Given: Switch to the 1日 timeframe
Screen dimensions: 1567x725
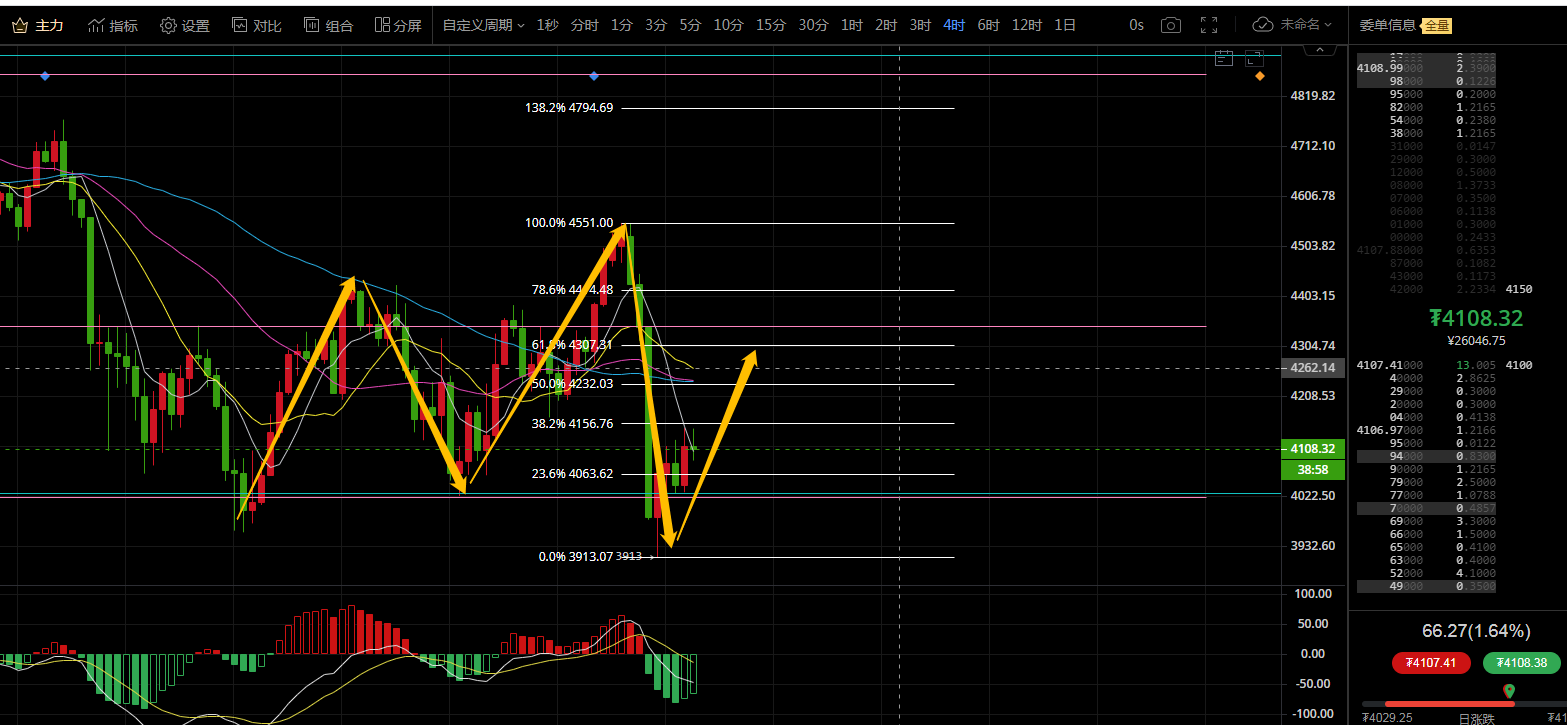Looking at the screenshot, I should [x=1065, y=25].
